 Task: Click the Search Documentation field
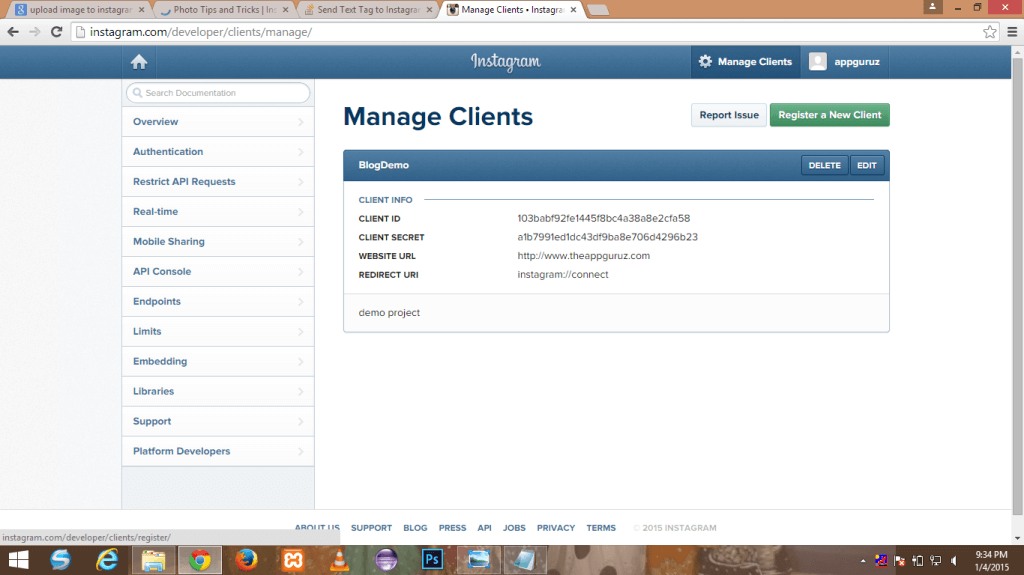tap(218, 93)
